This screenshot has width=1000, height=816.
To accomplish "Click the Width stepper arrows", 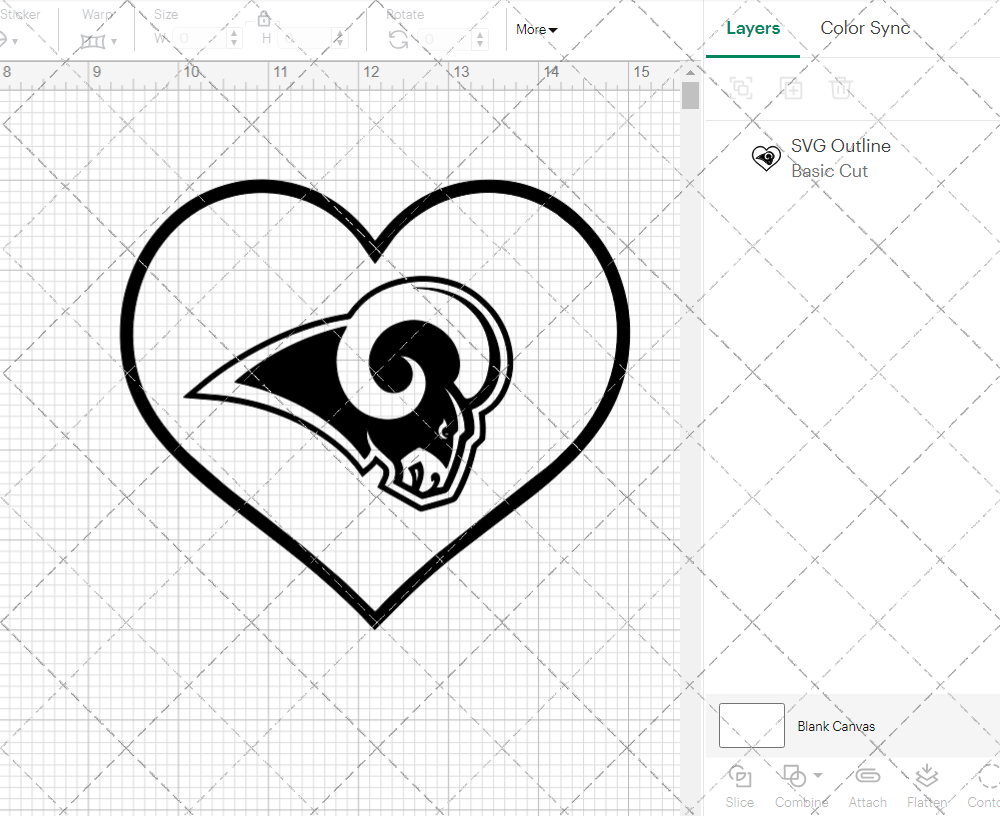I will (x=234, y=39).
